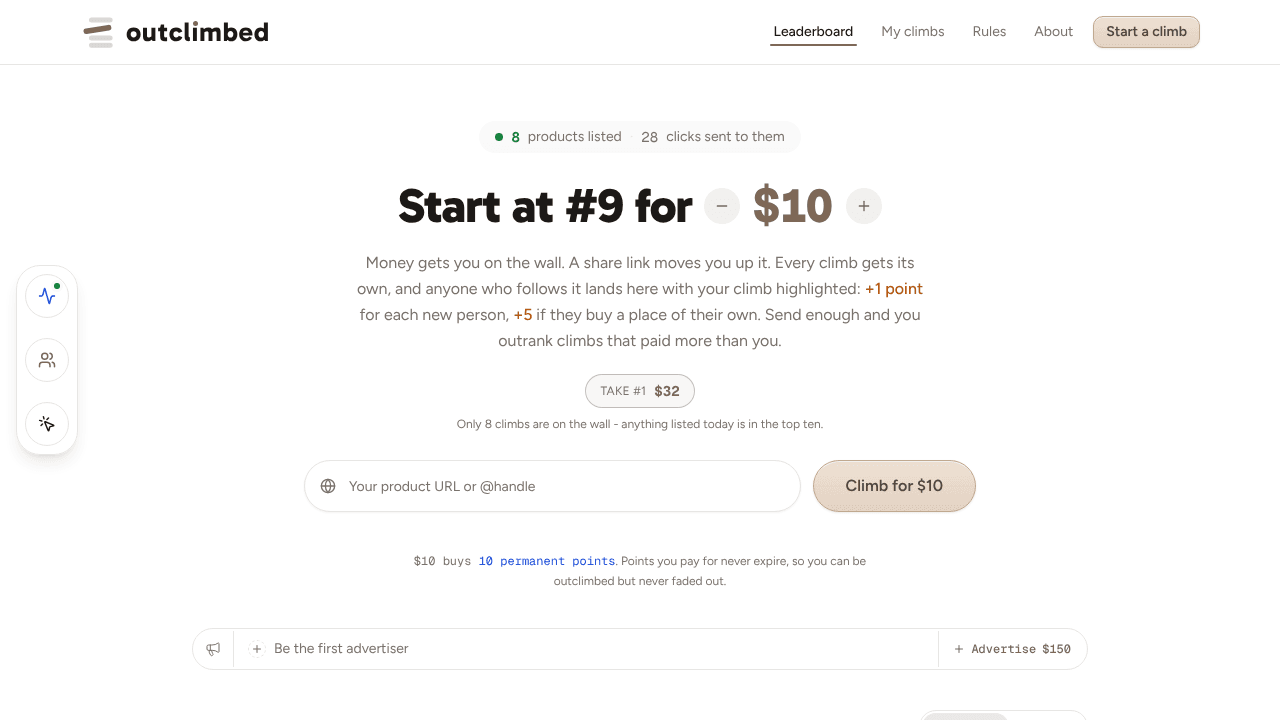Screen dimensions: 1280x720
Task: Increase the price with plus button
Action: coord(864,206)
